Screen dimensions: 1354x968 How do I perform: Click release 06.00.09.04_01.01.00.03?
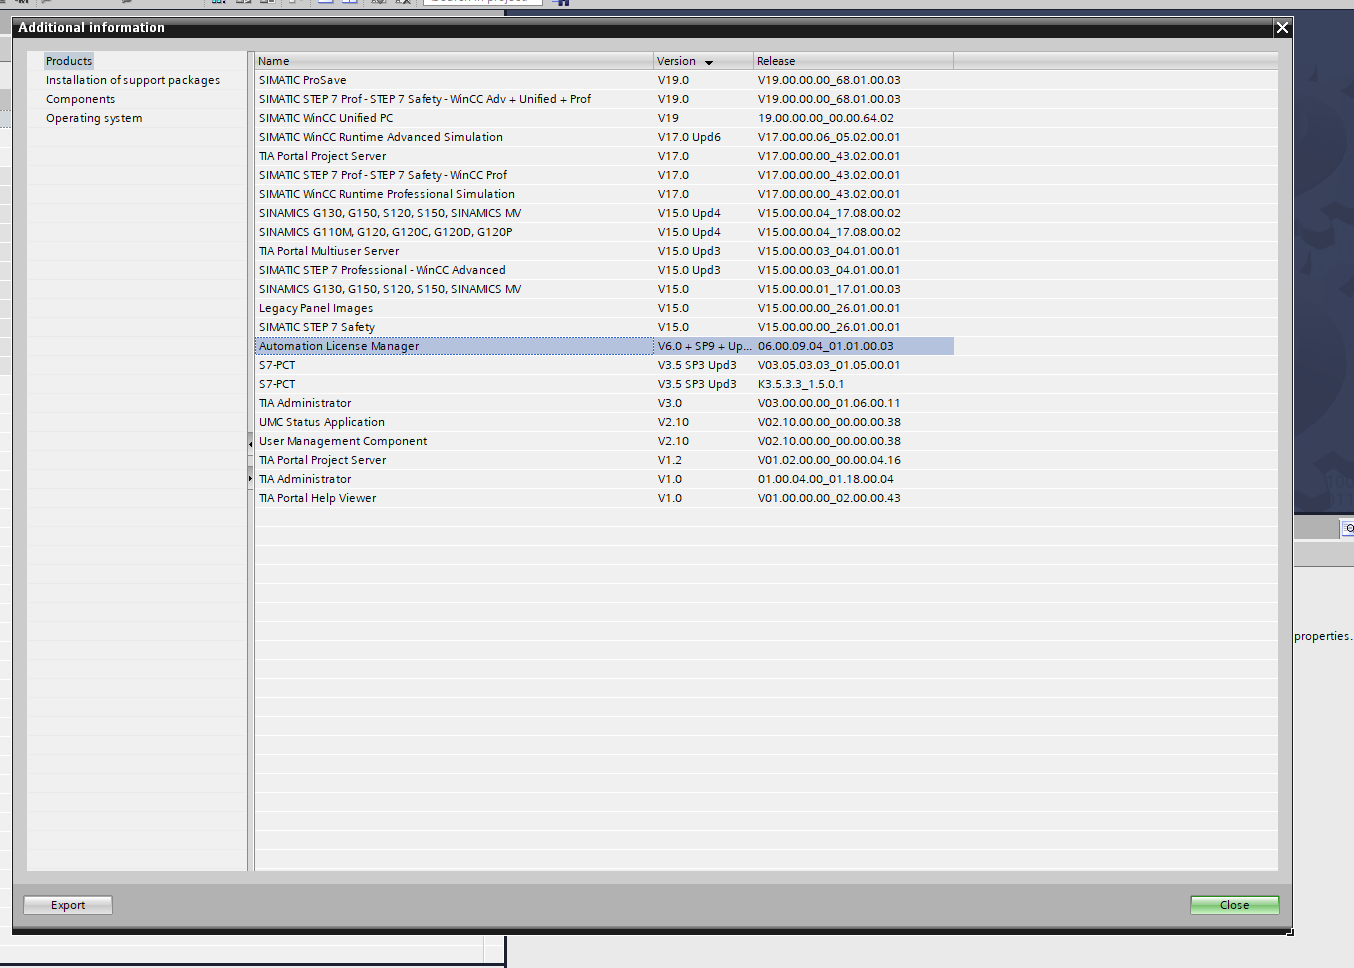click(x=826, y=346)
